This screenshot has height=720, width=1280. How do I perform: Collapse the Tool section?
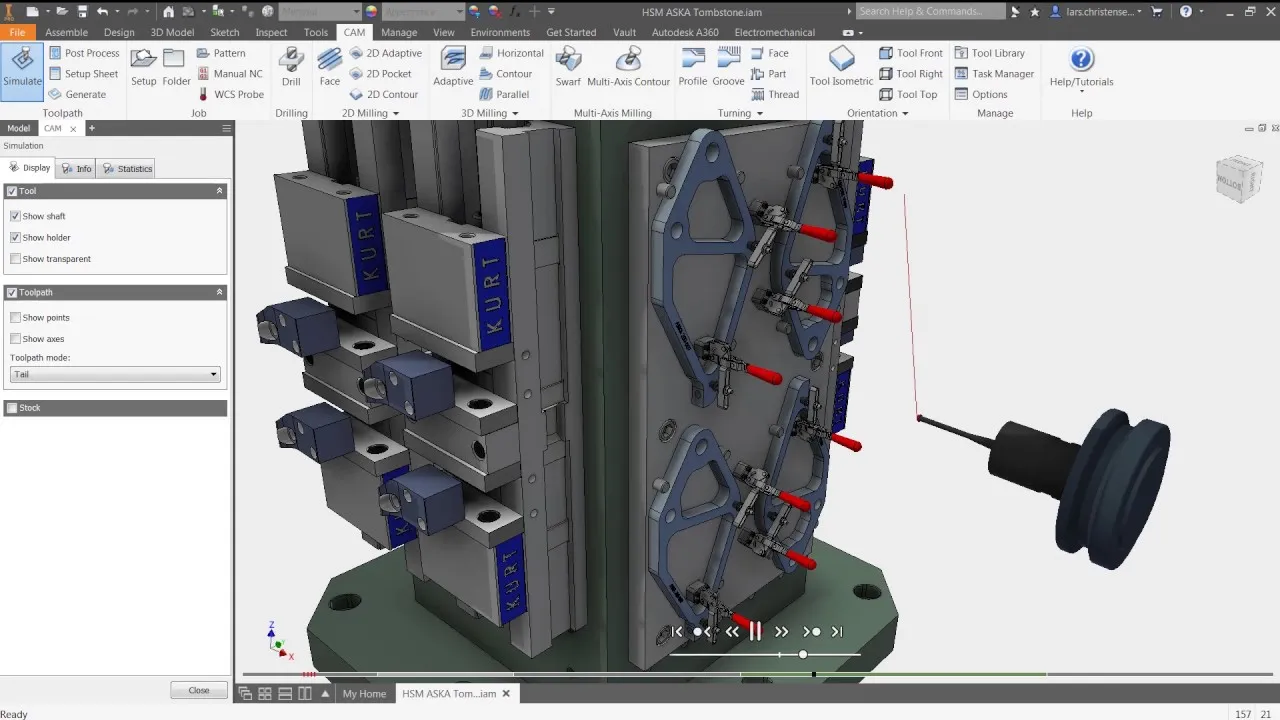[219, 191]
